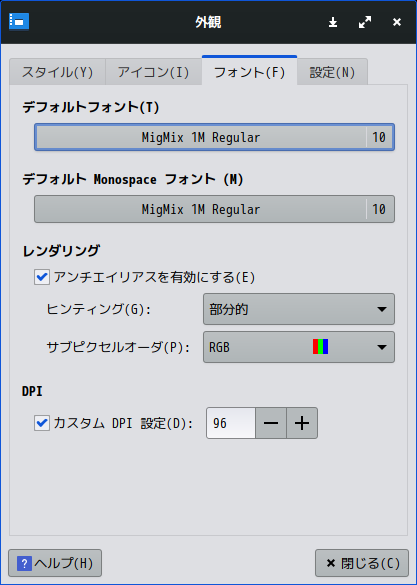This screenshot has height=585, width=417.
Task: Increase DPI with the plus button
Action: click(302, 423)
